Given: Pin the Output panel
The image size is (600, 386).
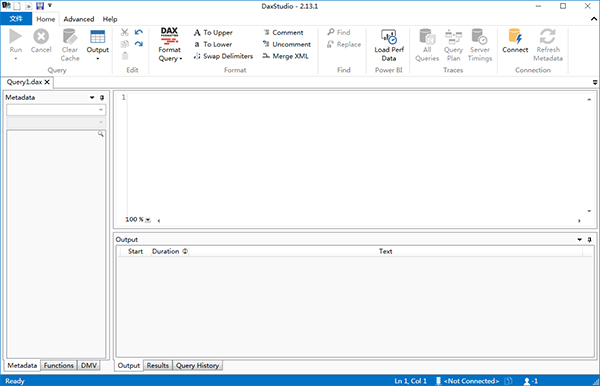Looking at the screenshot, I should point(589,239).
